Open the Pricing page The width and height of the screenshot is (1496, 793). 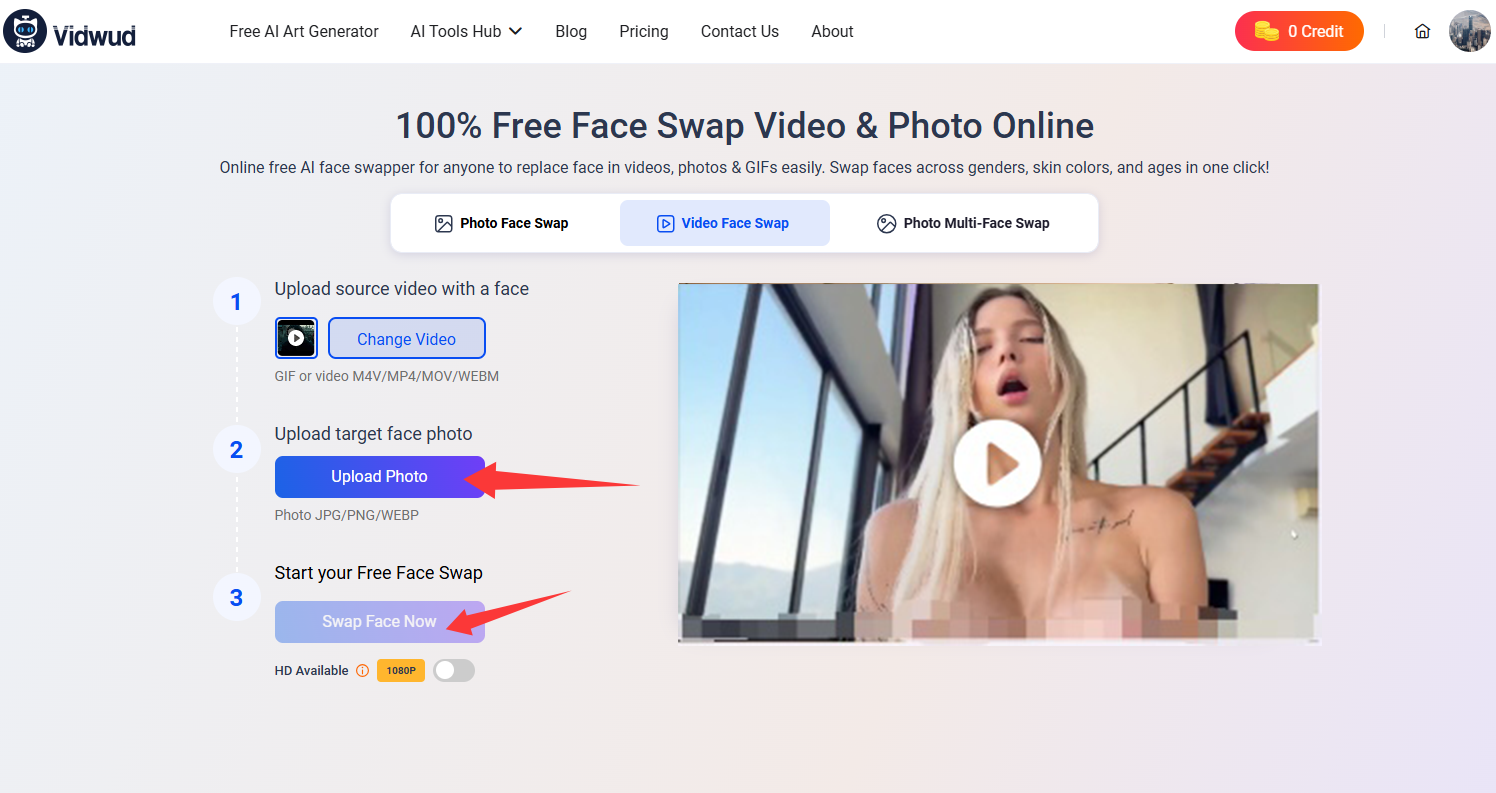pyautogui.click(x=644, y=32)
